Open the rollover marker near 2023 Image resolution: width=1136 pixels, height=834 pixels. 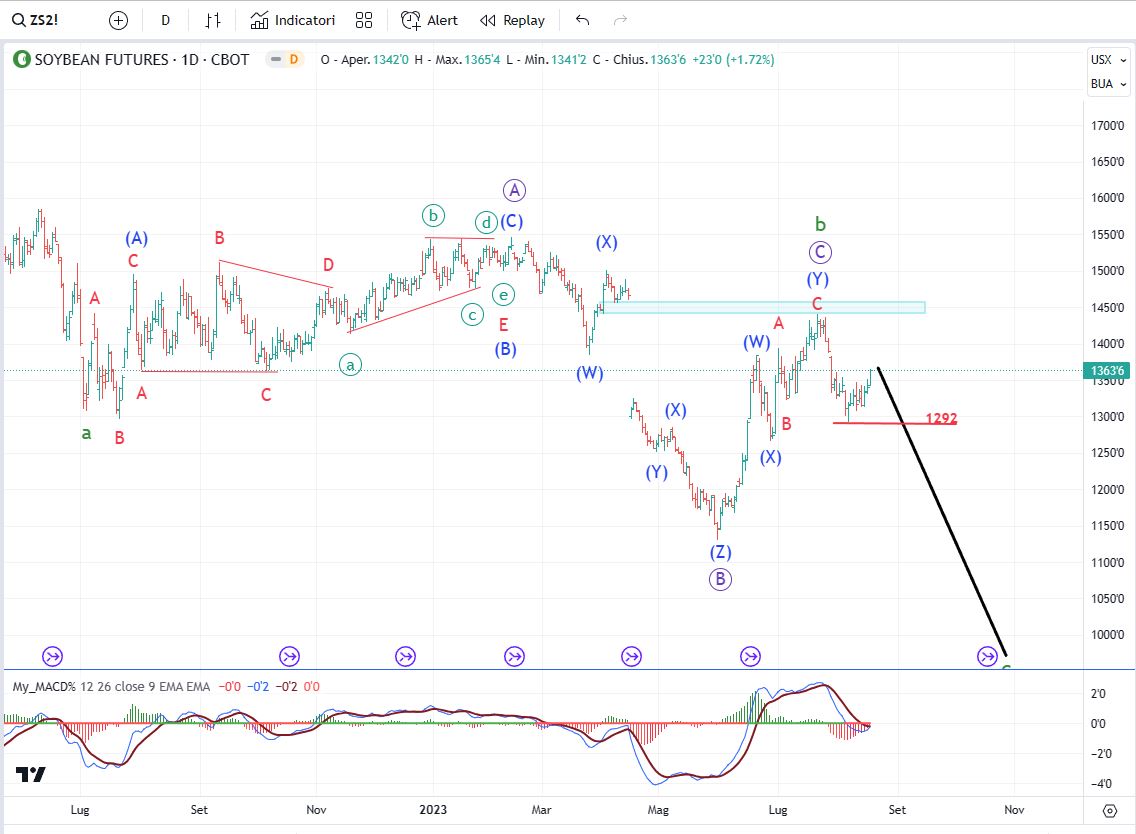[x=405, y=656]
